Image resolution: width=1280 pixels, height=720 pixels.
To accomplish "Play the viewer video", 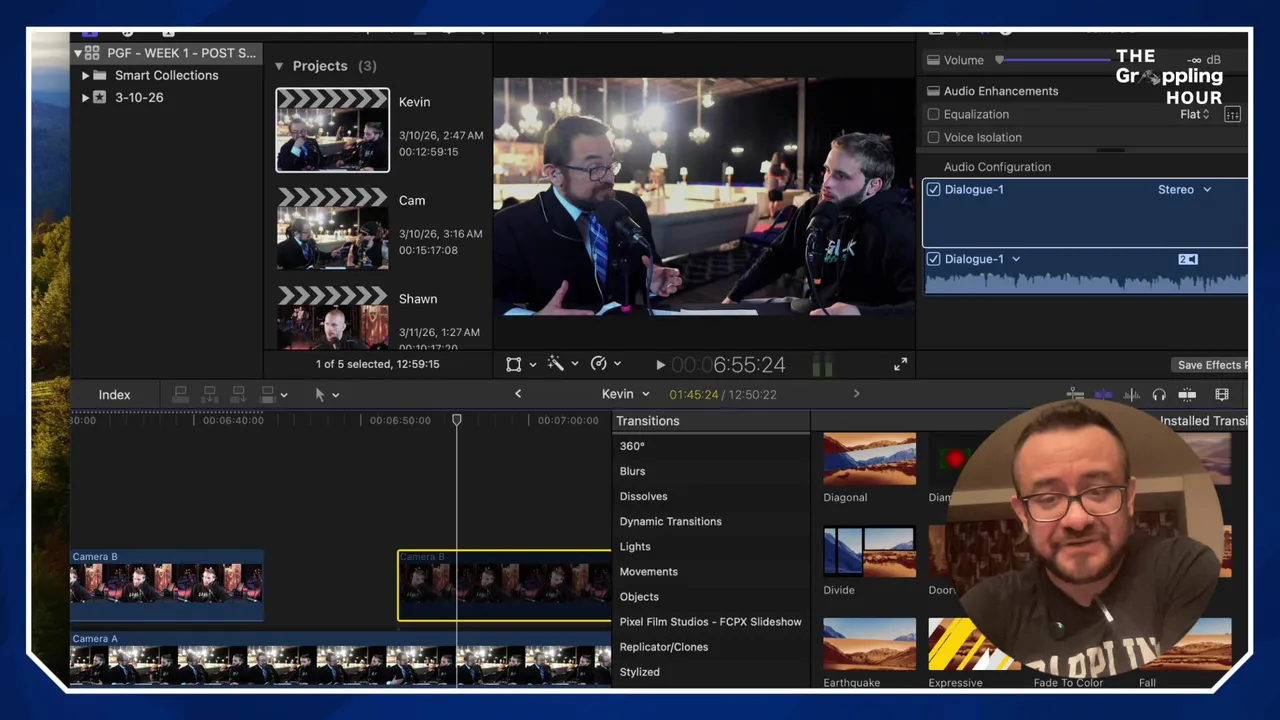I will (660, 366).
